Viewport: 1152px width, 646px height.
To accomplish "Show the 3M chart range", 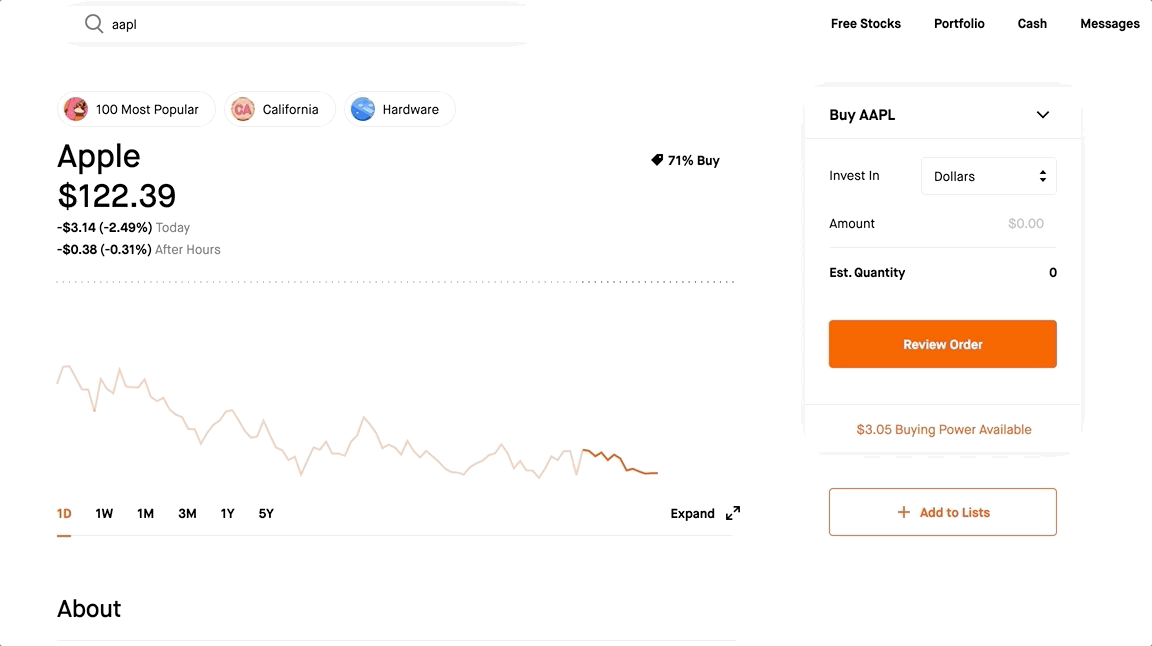I will (187, 514).
